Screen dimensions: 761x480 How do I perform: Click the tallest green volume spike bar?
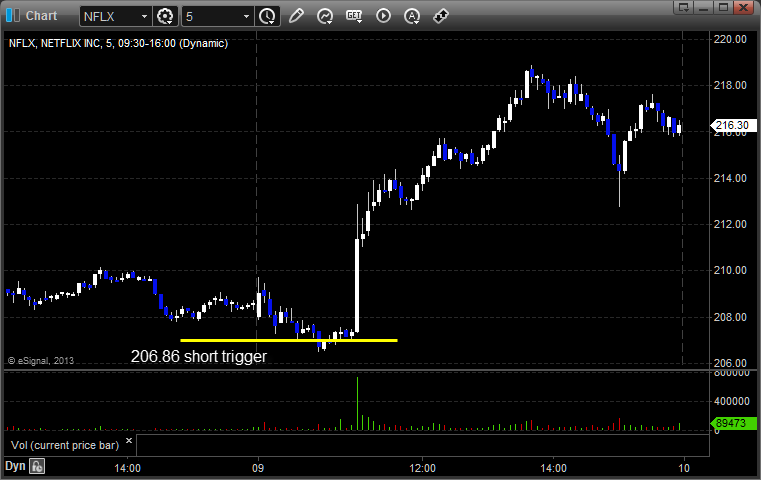click(x=358, y=403)
